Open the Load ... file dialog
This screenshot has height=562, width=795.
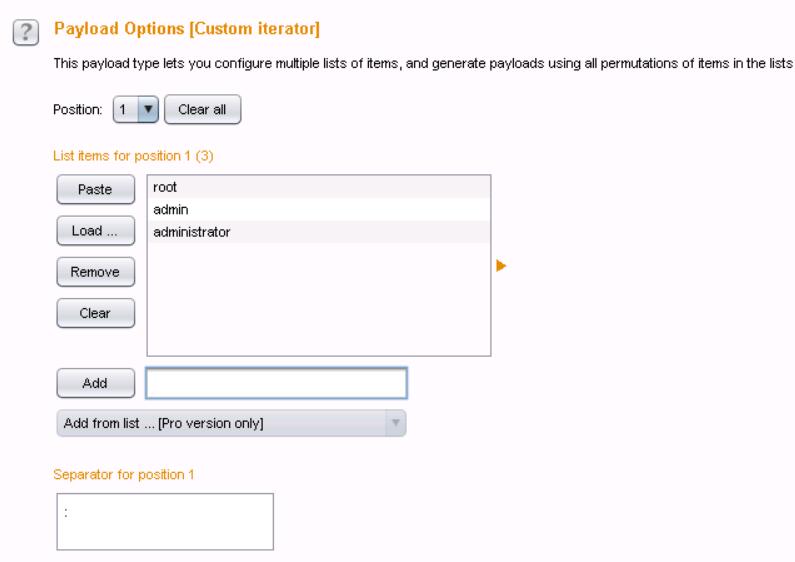coord(96,230)
